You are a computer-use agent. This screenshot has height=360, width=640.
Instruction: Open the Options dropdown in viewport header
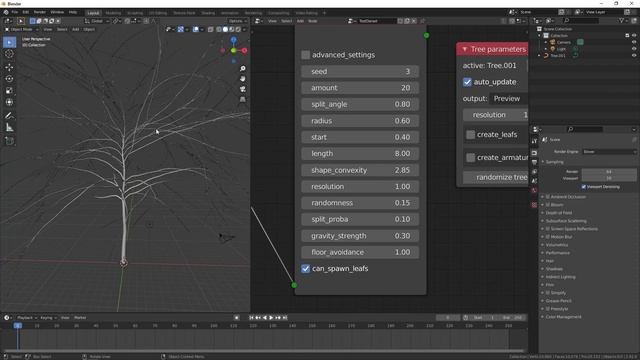[237, 21]
